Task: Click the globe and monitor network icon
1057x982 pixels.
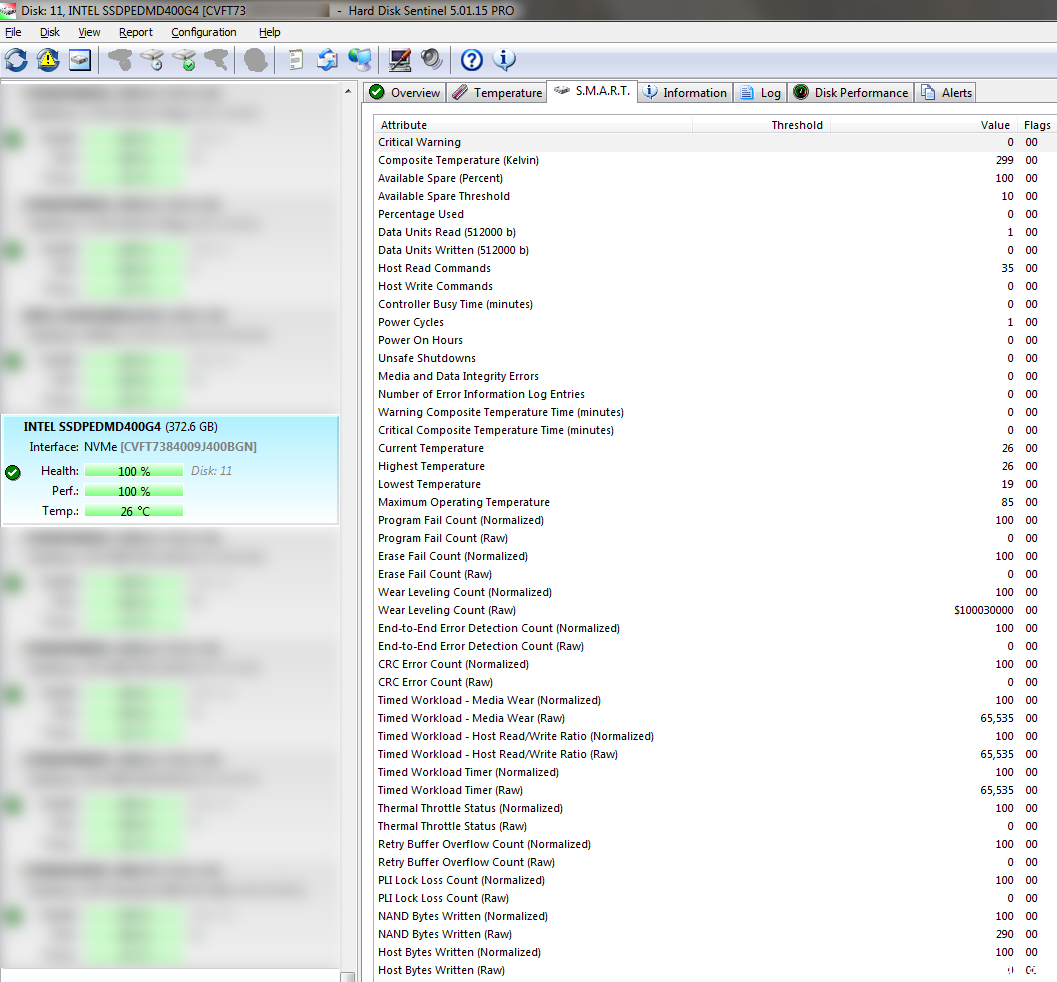Action: [360, 60]
